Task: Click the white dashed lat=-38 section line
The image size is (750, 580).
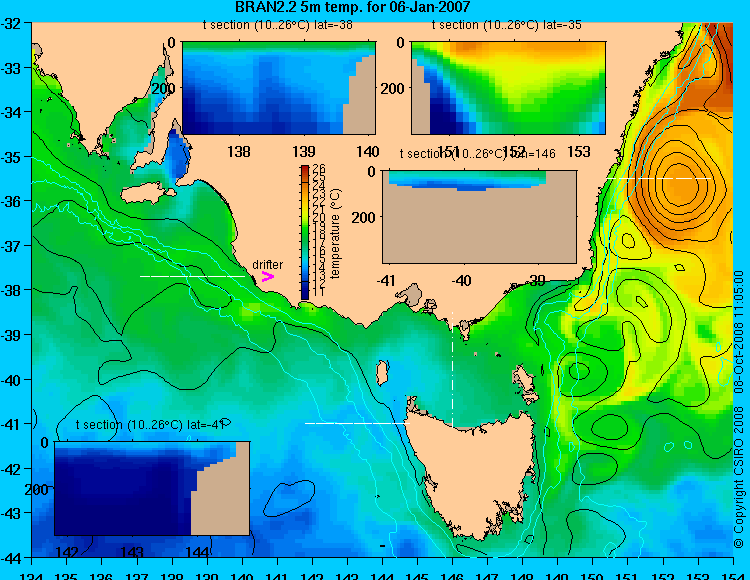Action: (x=192, y=276)
